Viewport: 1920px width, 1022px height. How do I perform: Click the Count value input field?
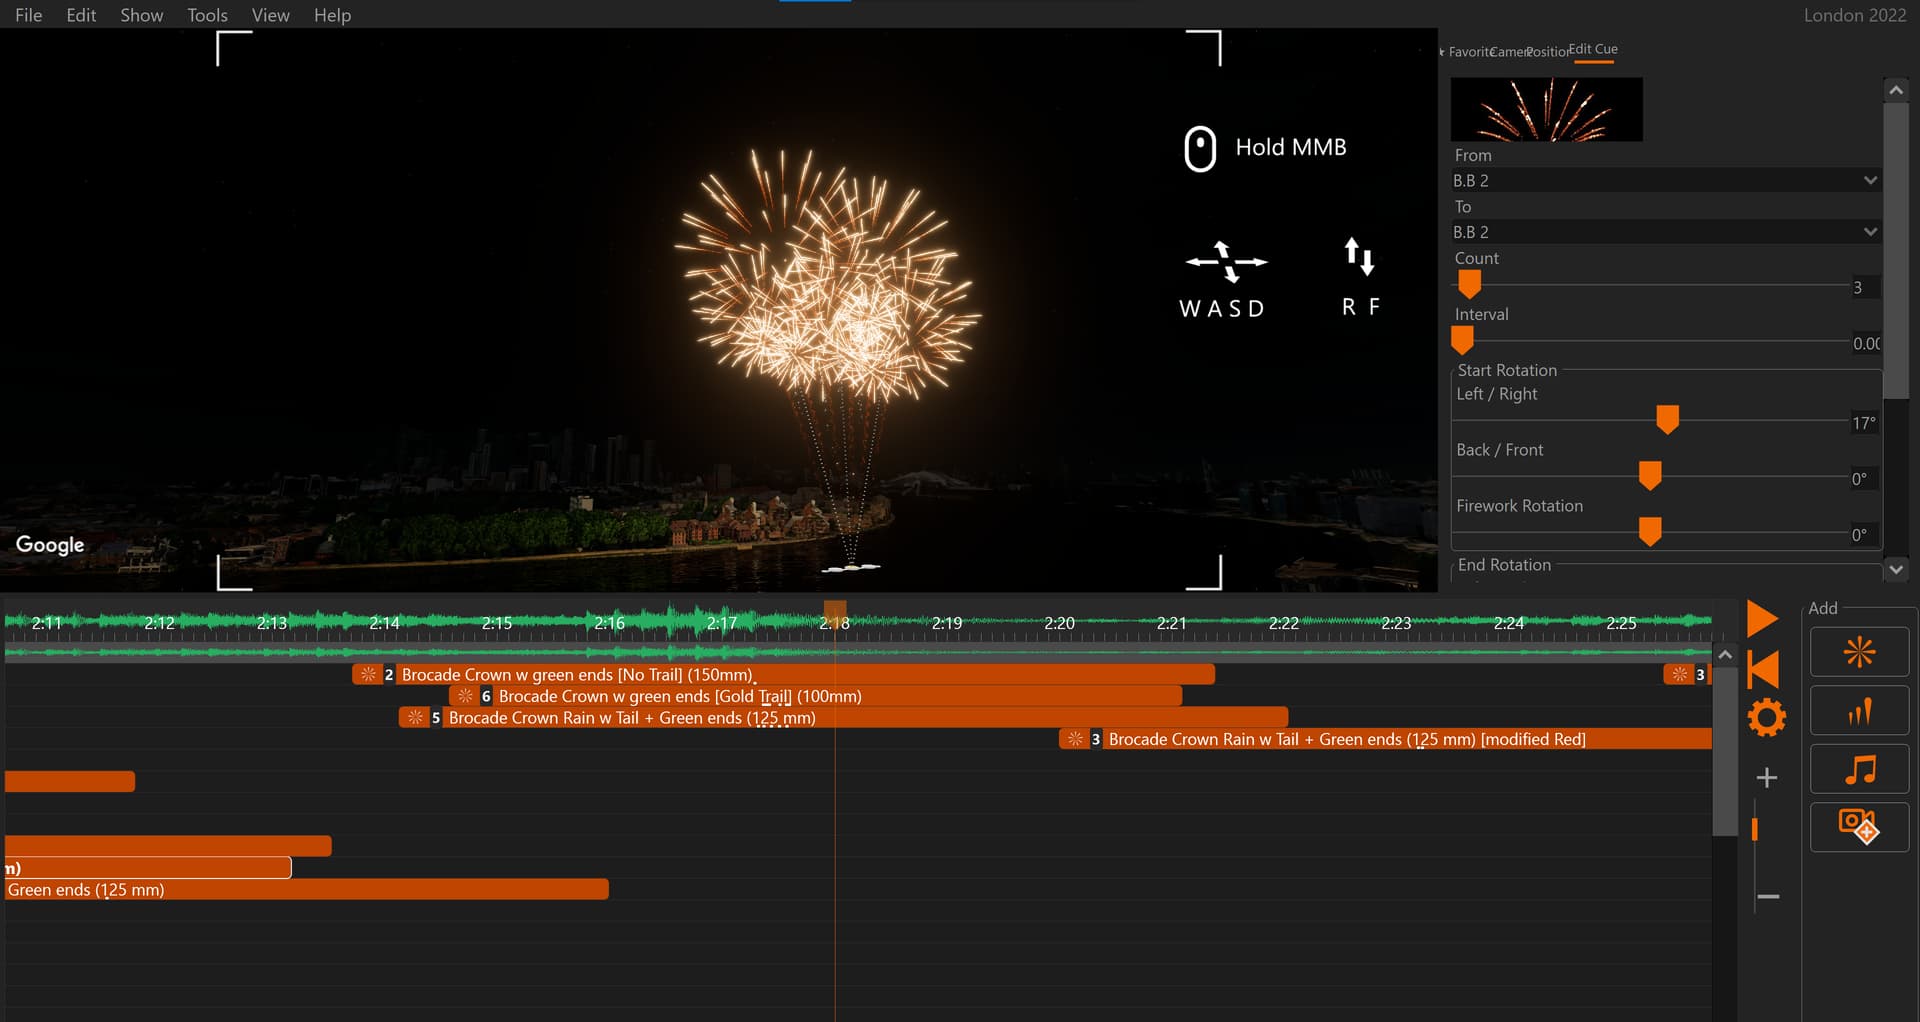coord(1865,288)
